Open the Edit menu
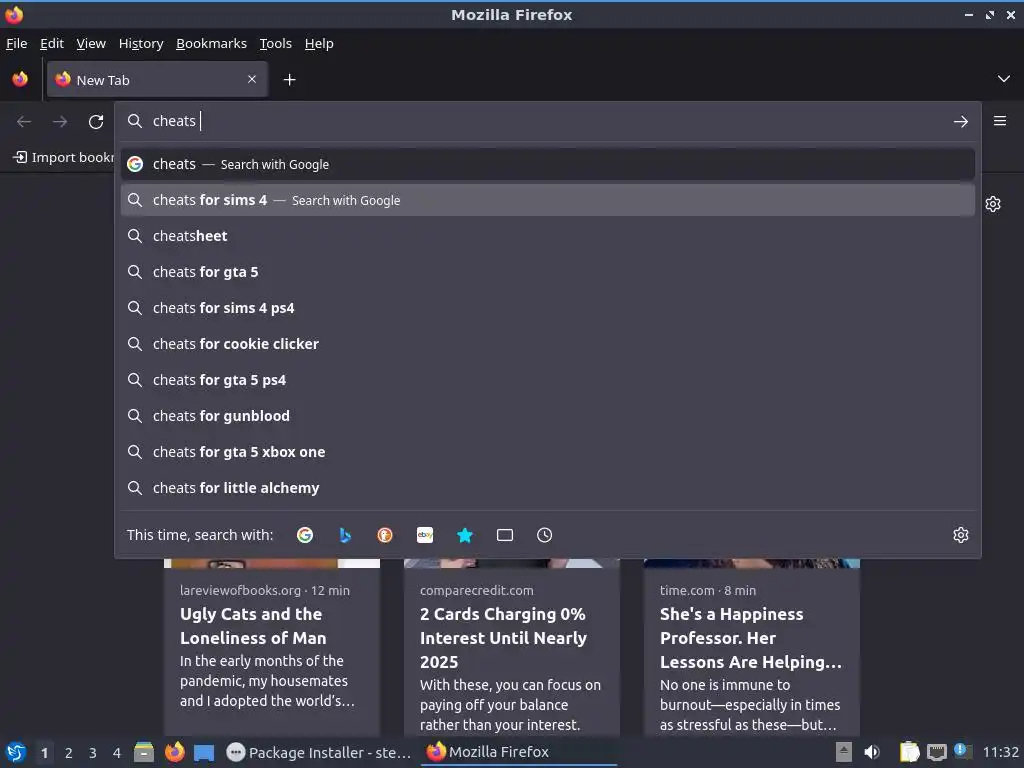Screen dimensions: 1024x768 [52, 44]
